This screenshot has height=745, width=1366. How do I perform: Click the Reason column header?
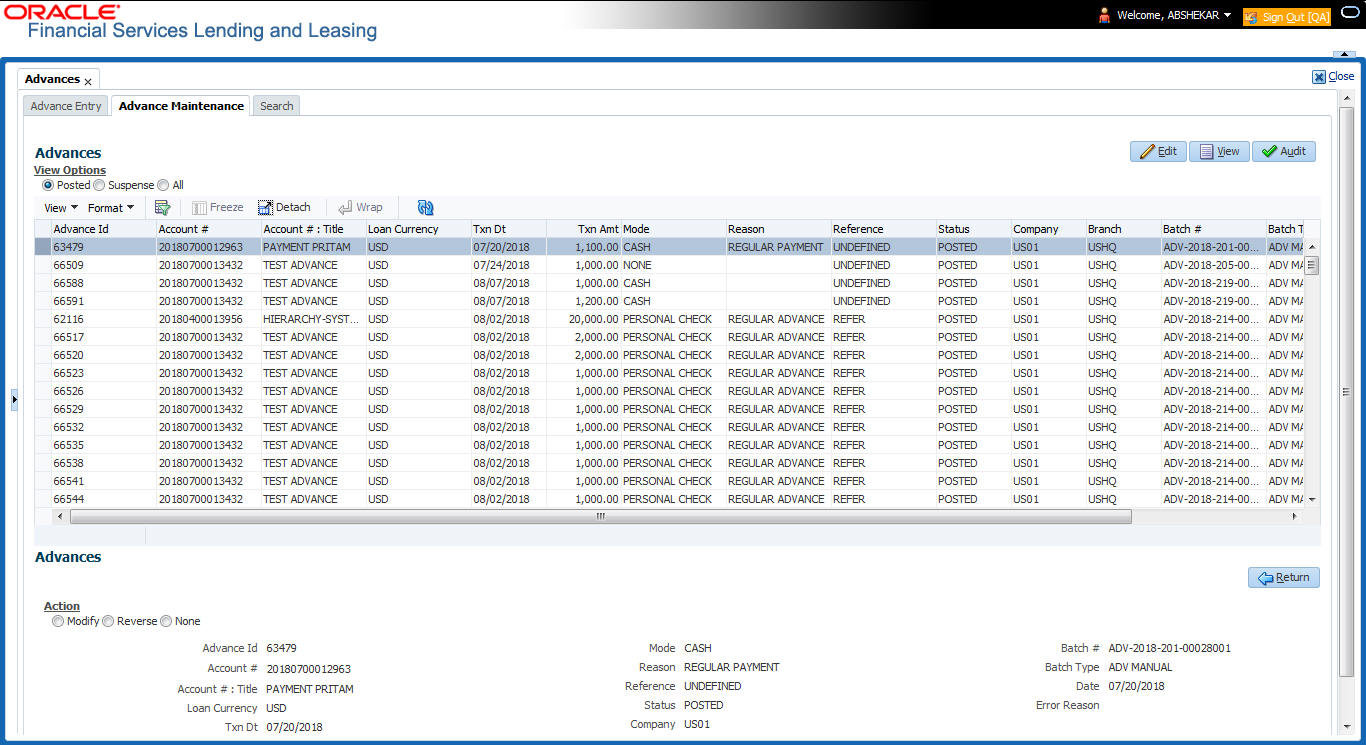(779, 229)
